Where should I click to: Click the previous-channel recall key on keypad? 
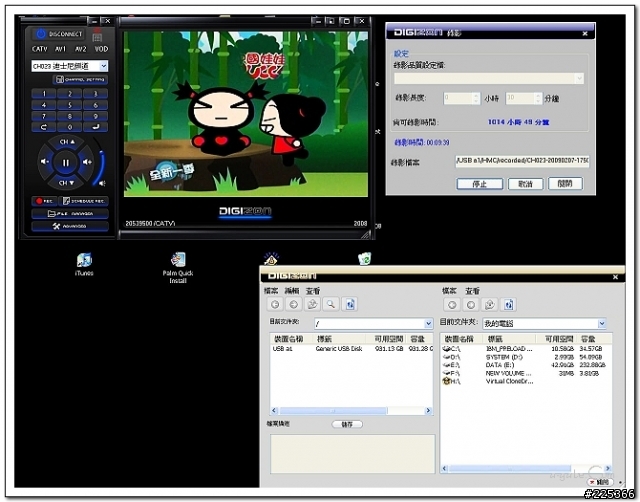pos(44,127)
